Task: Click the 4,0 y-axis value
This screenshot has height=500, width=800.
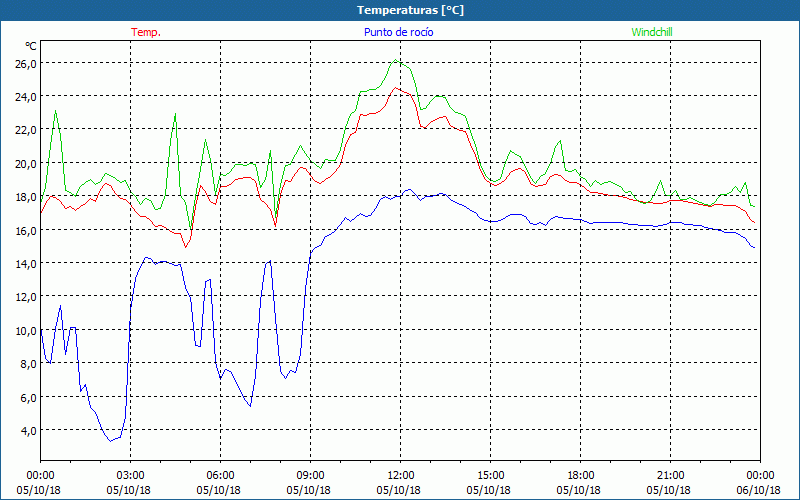Action: 29,431
